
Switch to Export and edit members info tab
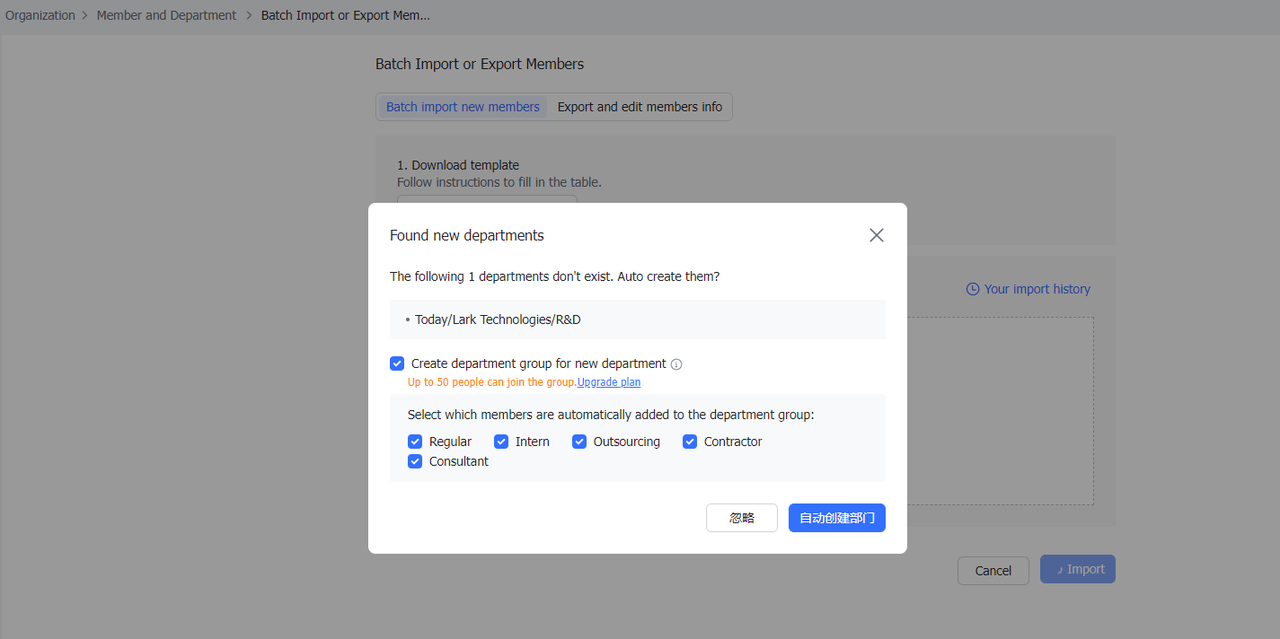pyautogui.click(x=639, y=107)
